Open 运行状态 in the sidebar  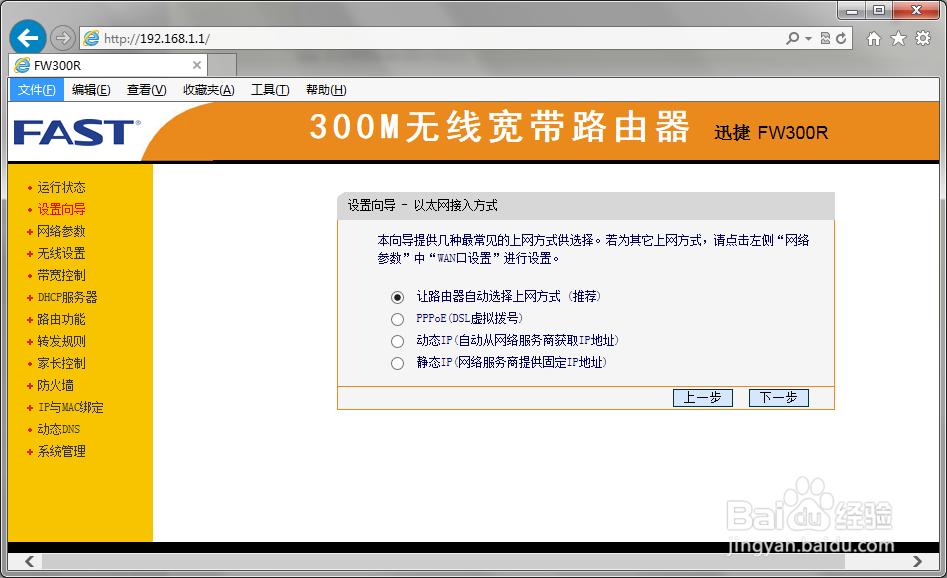pos(61,187)
